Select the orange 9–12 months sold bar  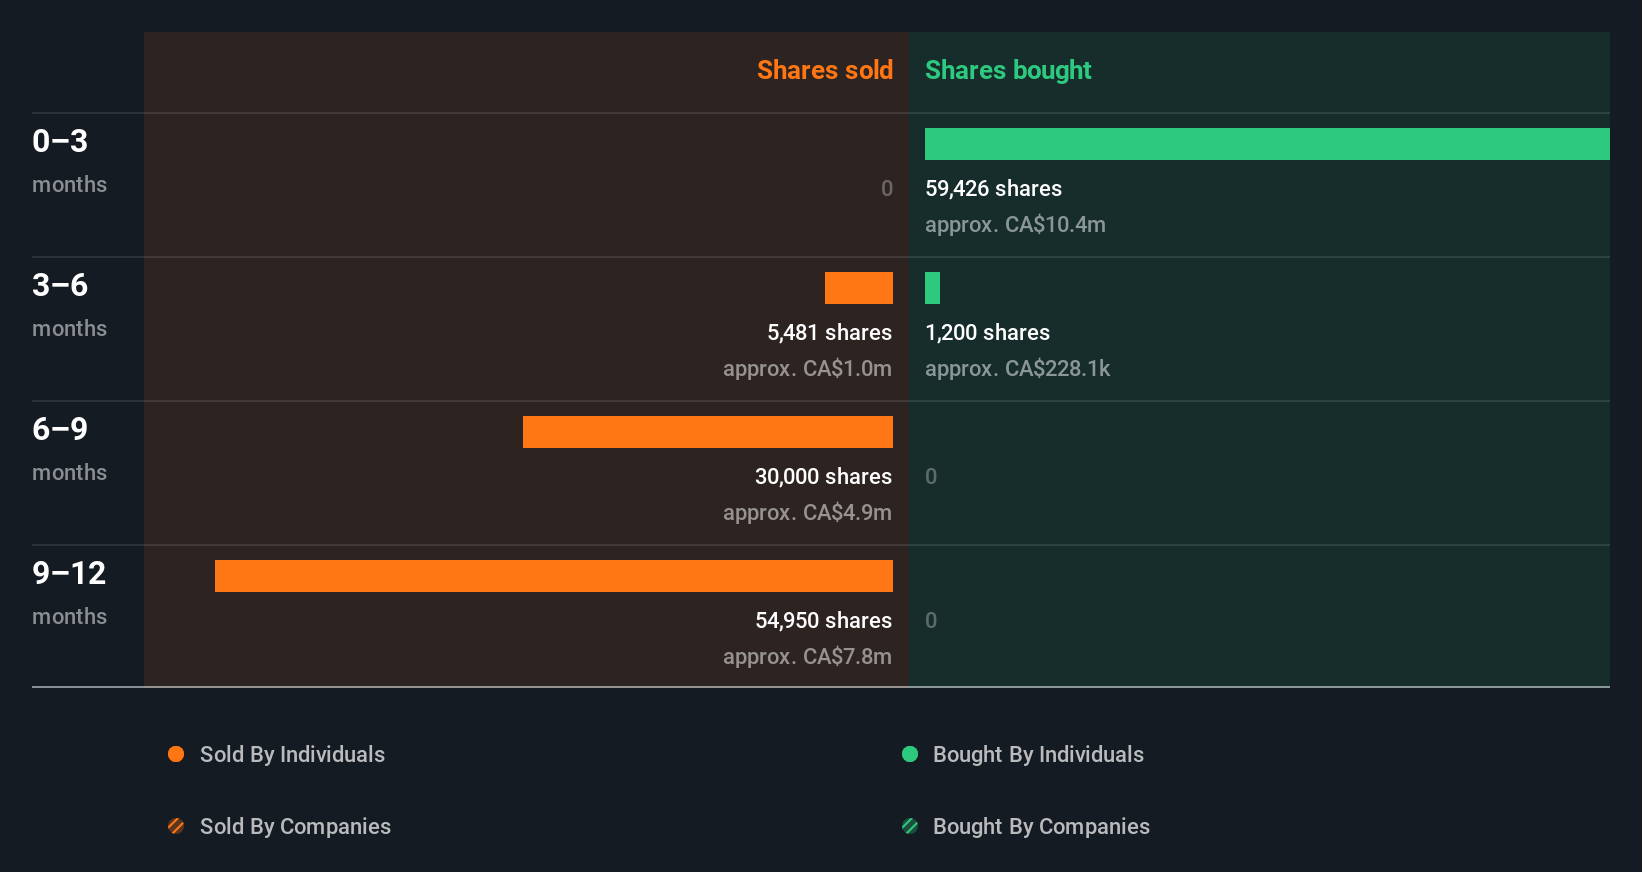click(554, 576)
